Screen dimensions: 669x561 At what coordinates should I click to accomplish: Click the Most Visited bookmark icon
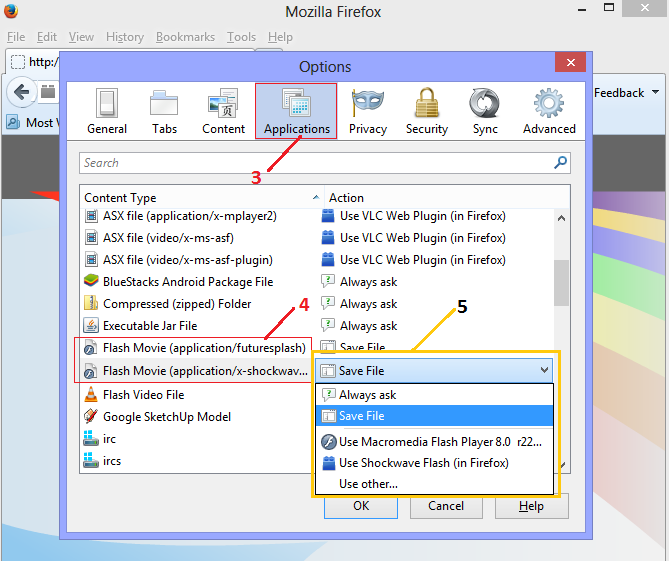point(12,122)
